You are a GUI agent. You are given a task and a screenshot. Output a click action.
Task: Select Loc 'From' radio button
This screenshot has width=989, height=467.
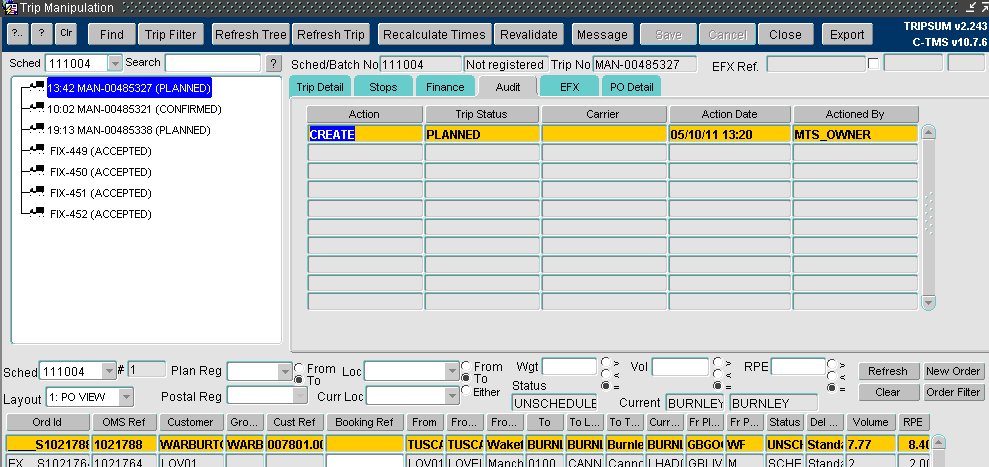click(x=466, y=366)
